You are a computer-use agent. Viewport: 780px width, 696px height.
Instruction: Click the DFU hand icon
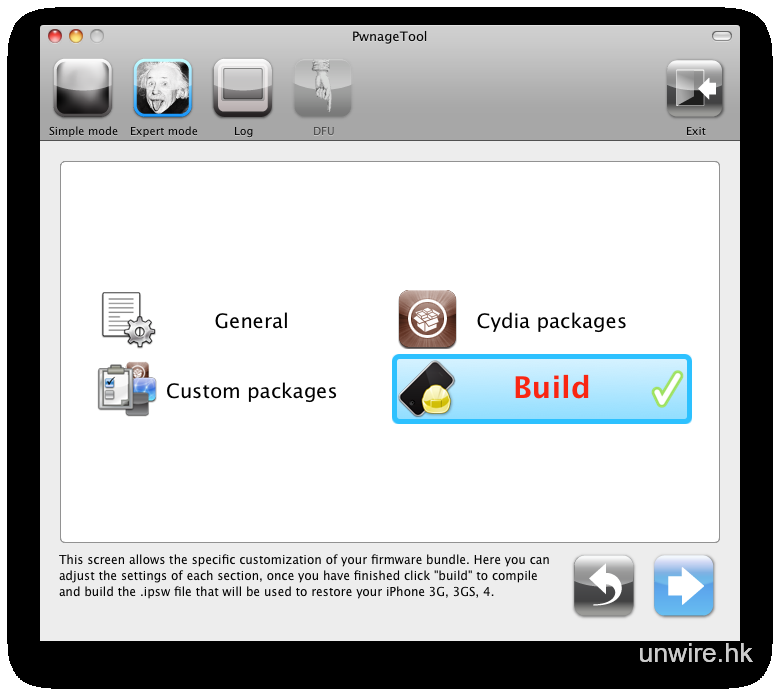click(x=323, y=88)
